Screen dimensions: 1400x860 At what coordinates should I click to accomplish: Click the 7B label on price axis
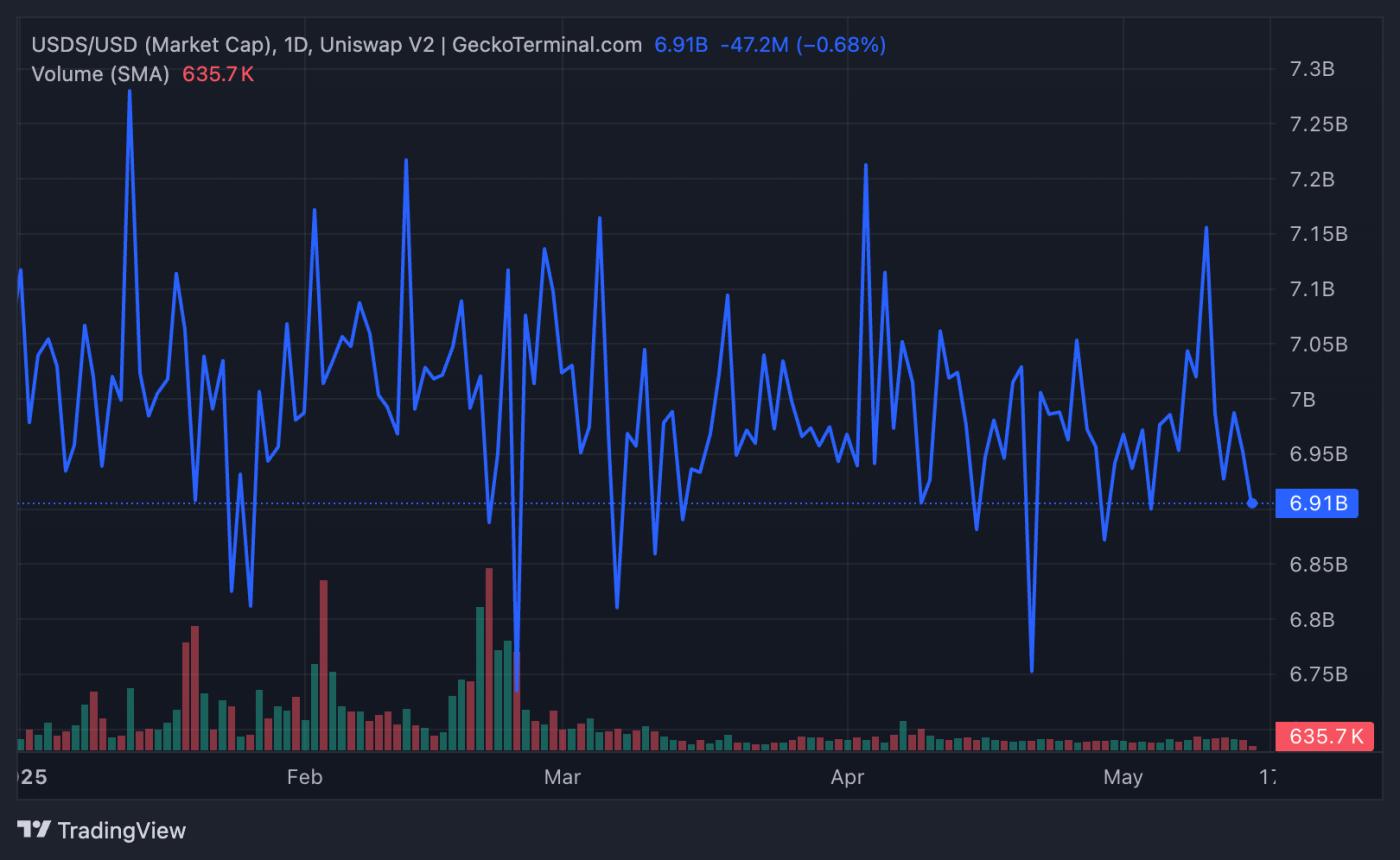1302,399
